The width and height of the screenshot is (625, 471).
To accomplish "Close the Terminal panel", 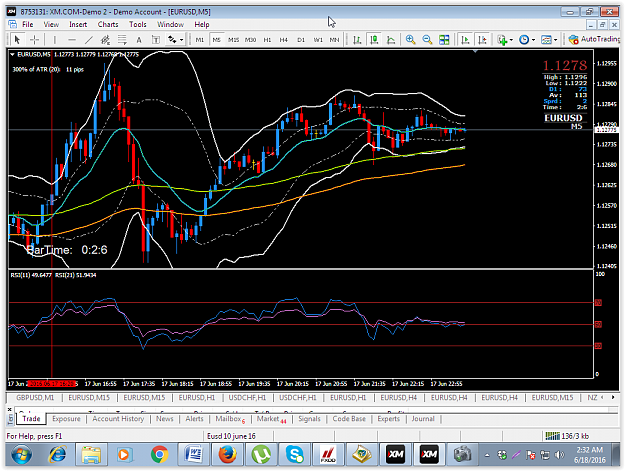I will point(10,409).
